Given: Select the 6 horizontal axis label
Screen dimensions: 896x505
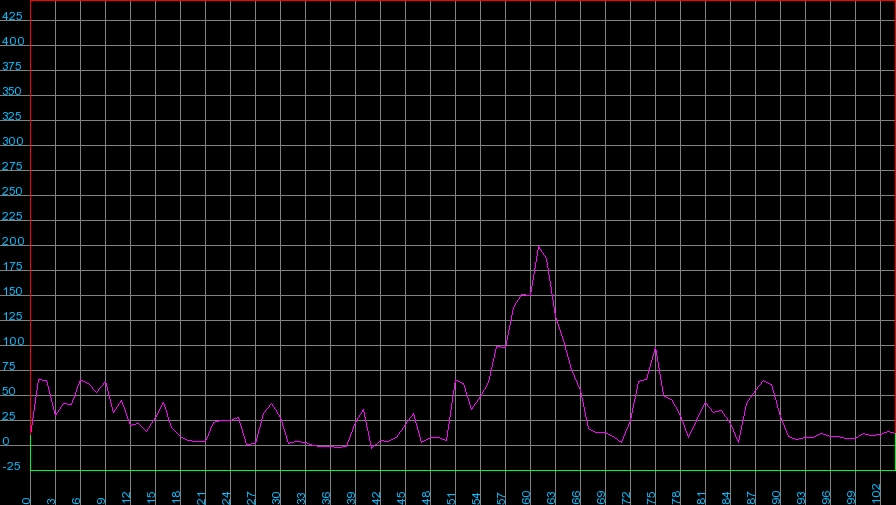Looking at the screenshot, I should pyautogui.click(x=77, y=501).
